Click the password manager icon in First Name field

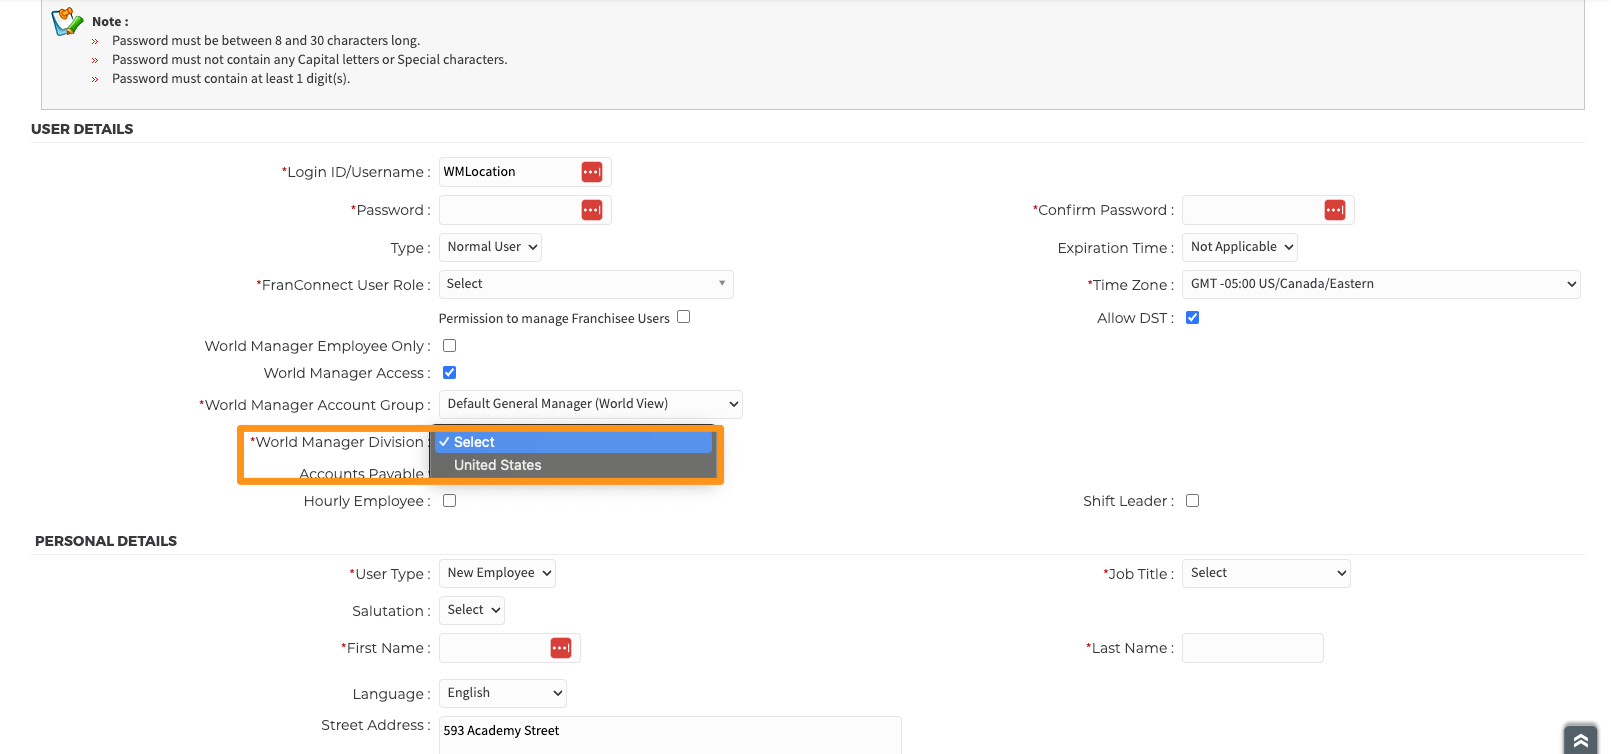point(561,648)
